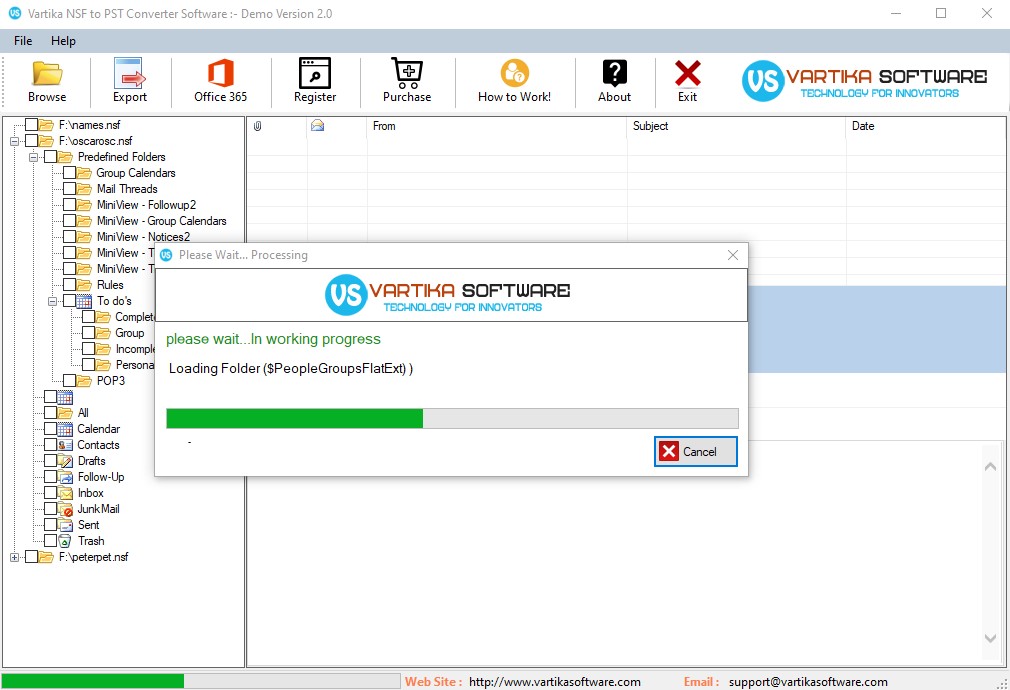Select the Calendar folder icon in tree
Screen dimensions: 1010x690
pyautogui.click(x=65, y=429)
